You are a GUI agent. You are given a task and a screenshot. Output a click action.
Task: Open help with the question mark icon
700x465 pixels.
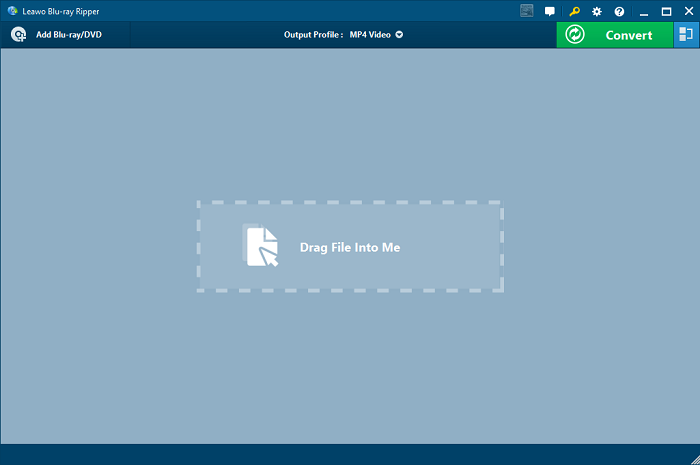619,12
